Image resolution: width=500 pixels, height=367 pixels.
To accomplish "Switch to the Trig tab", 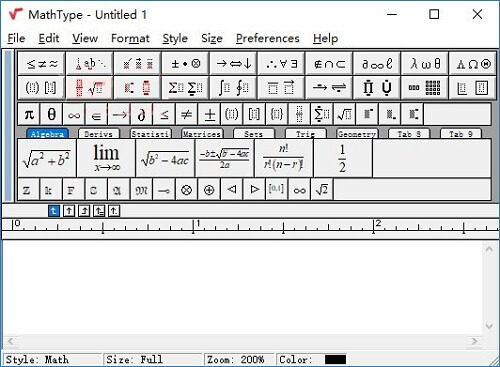I will point(306,134).
